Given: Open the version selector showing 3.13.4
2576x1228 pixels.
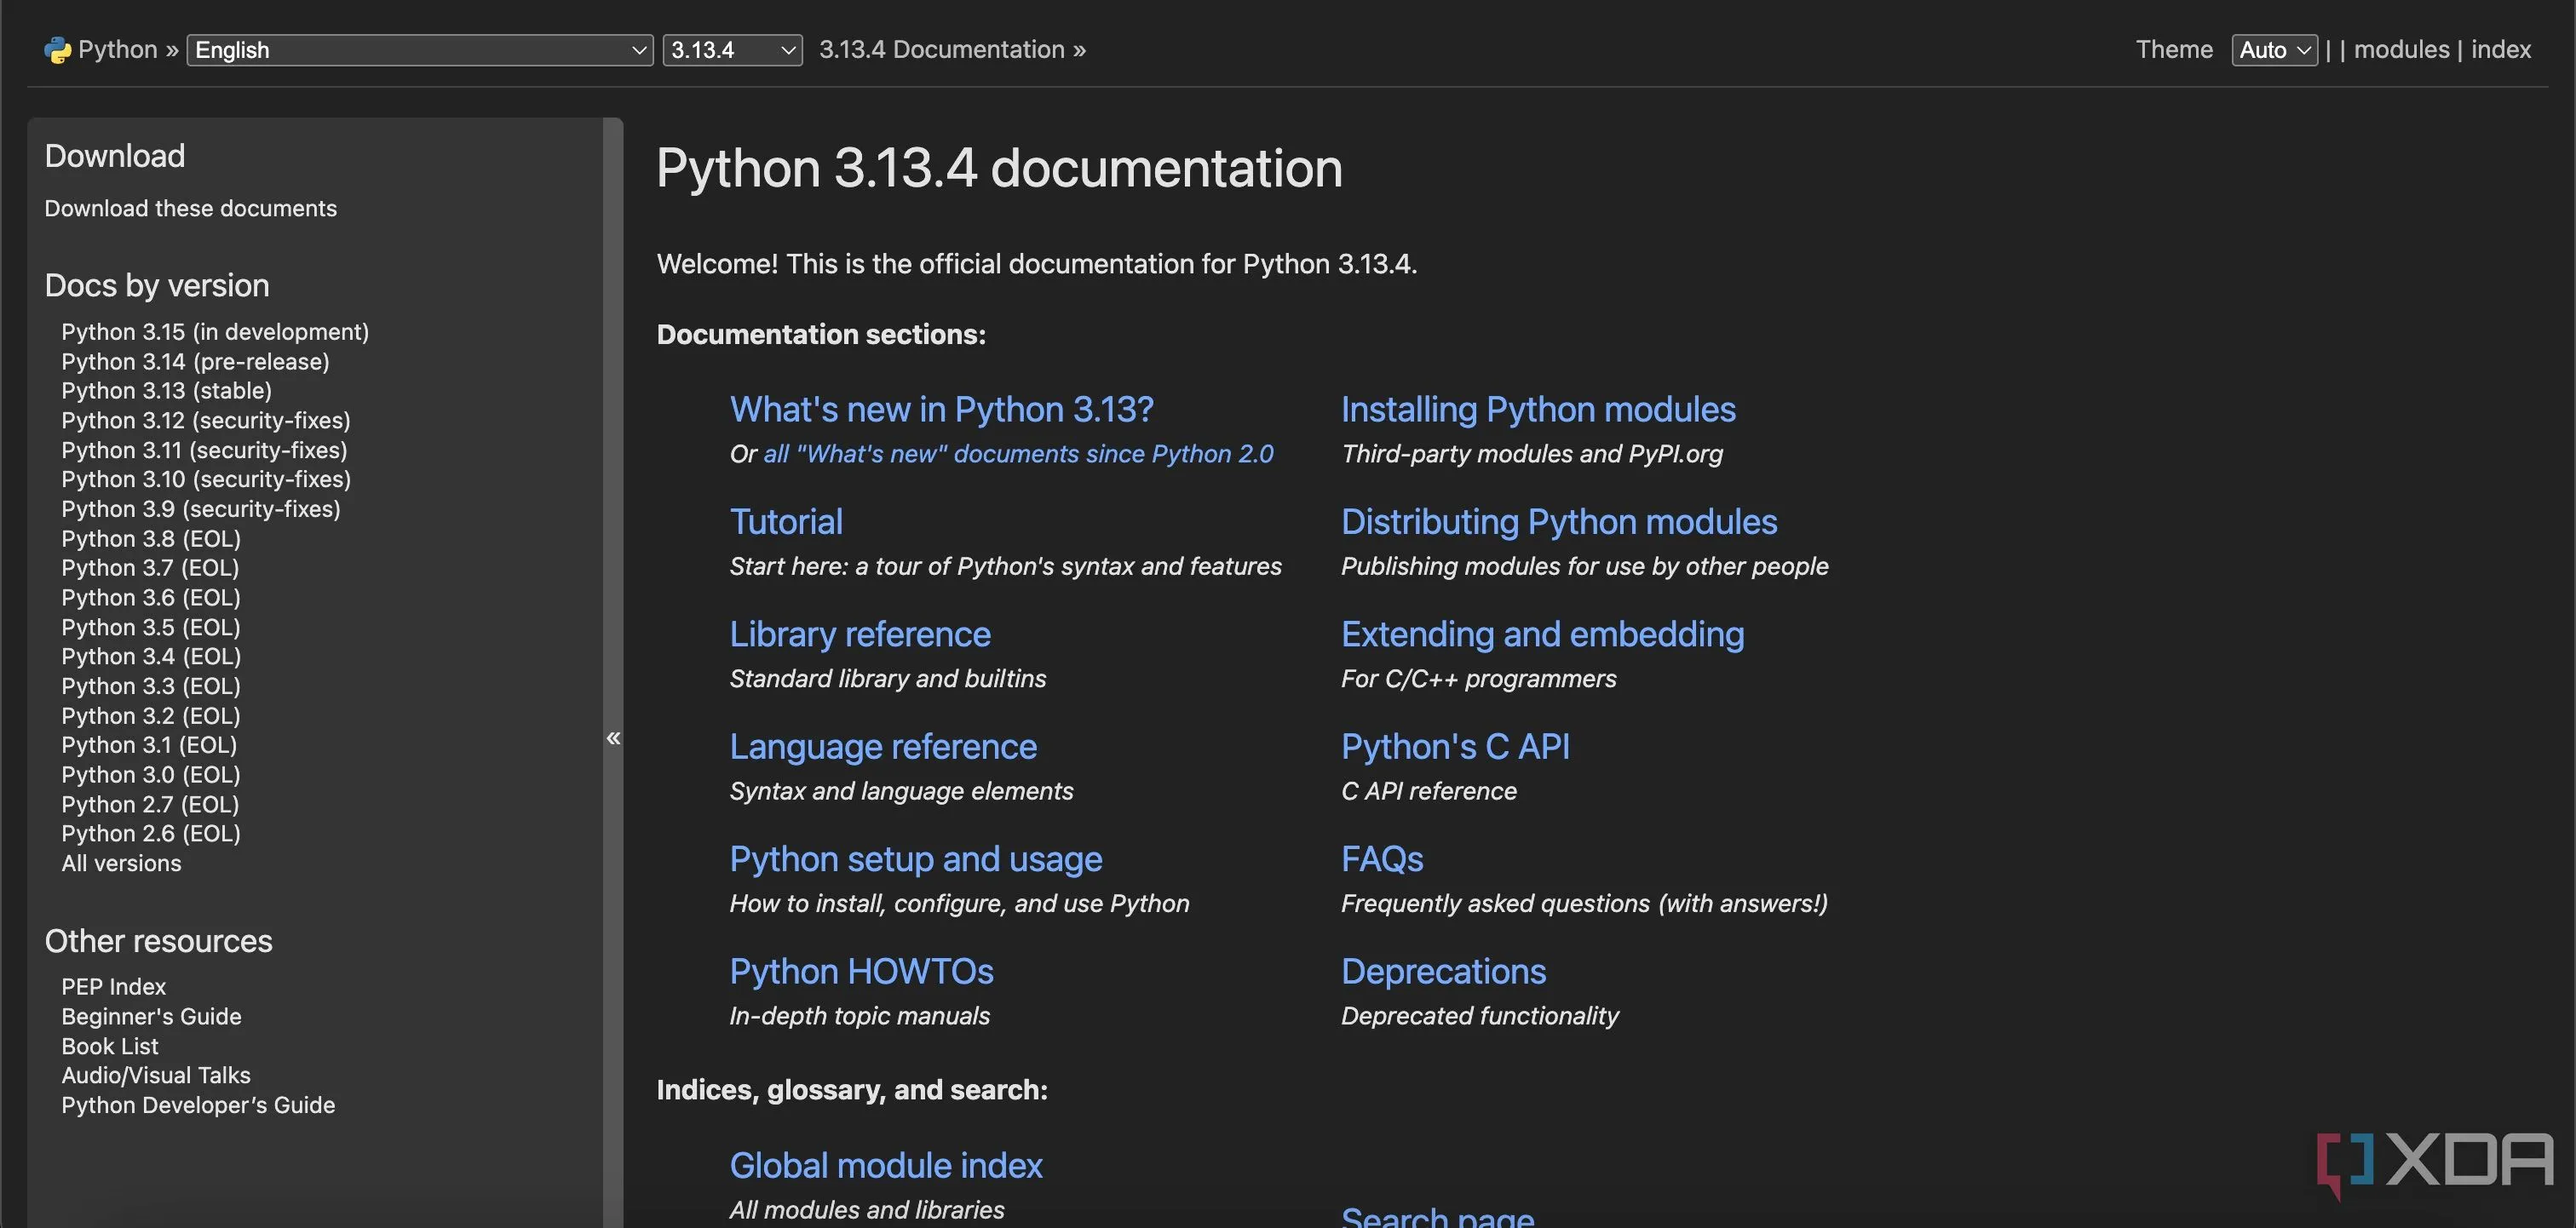Looking at the screenshot, I should coord(731,49).
